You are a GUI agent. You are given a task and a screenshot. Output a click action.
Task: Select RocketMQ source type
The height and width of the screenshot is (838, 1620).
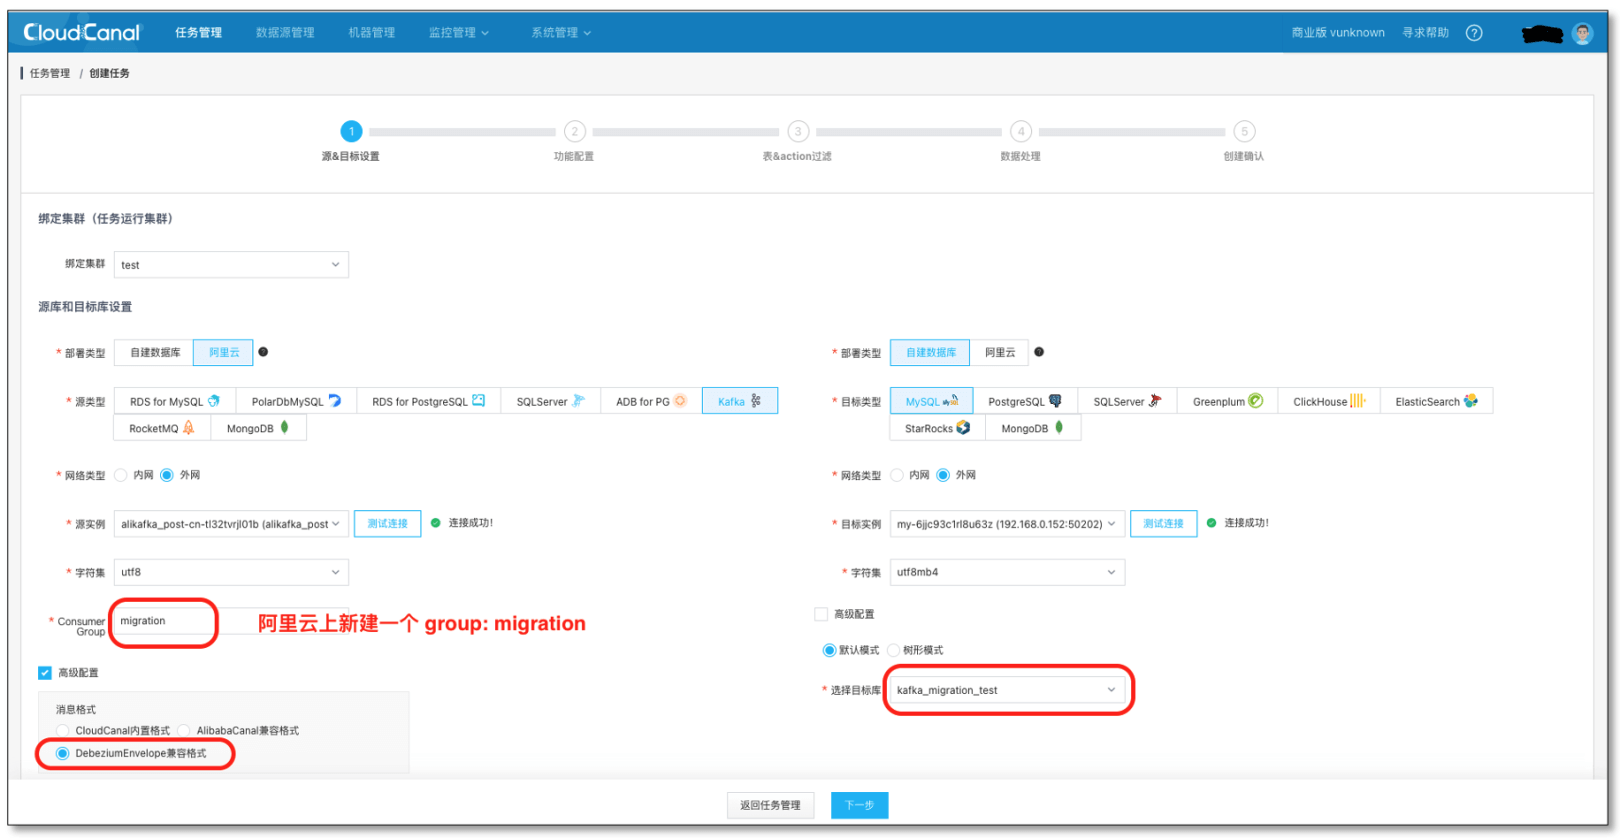click(x=162, y=428)
